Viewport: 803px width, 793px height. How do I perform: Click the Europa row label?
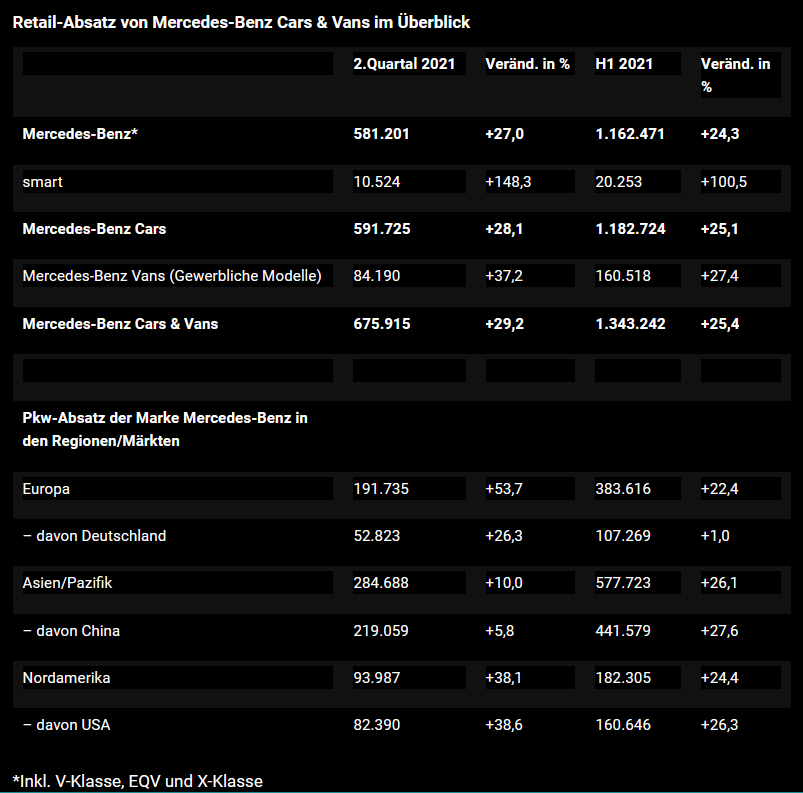[x=46, y=488]
